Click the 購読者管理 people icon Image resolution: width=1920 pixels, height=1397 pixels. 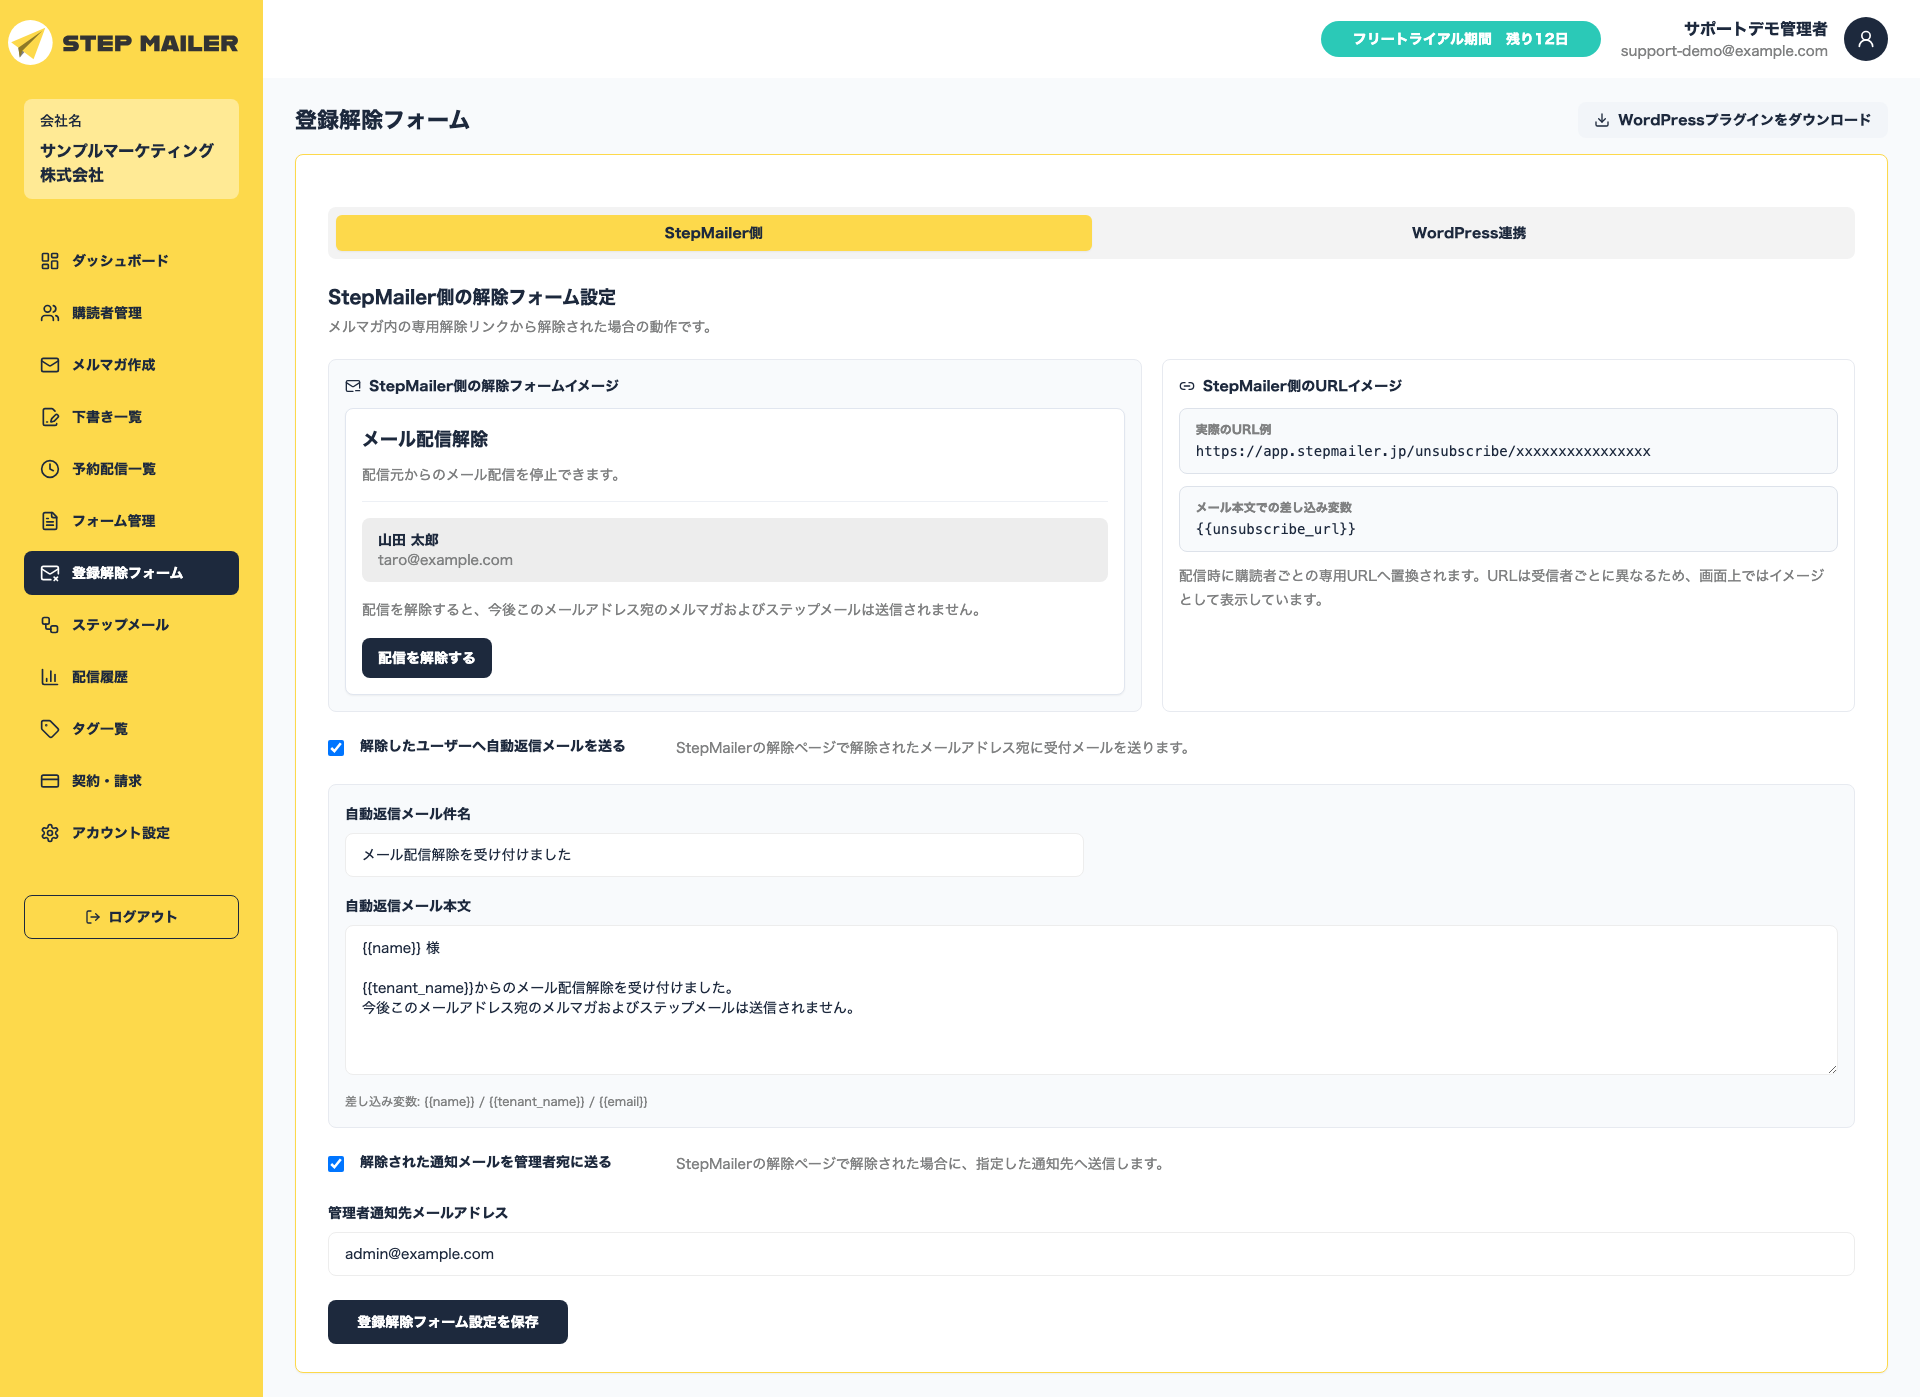click(50, 313)
